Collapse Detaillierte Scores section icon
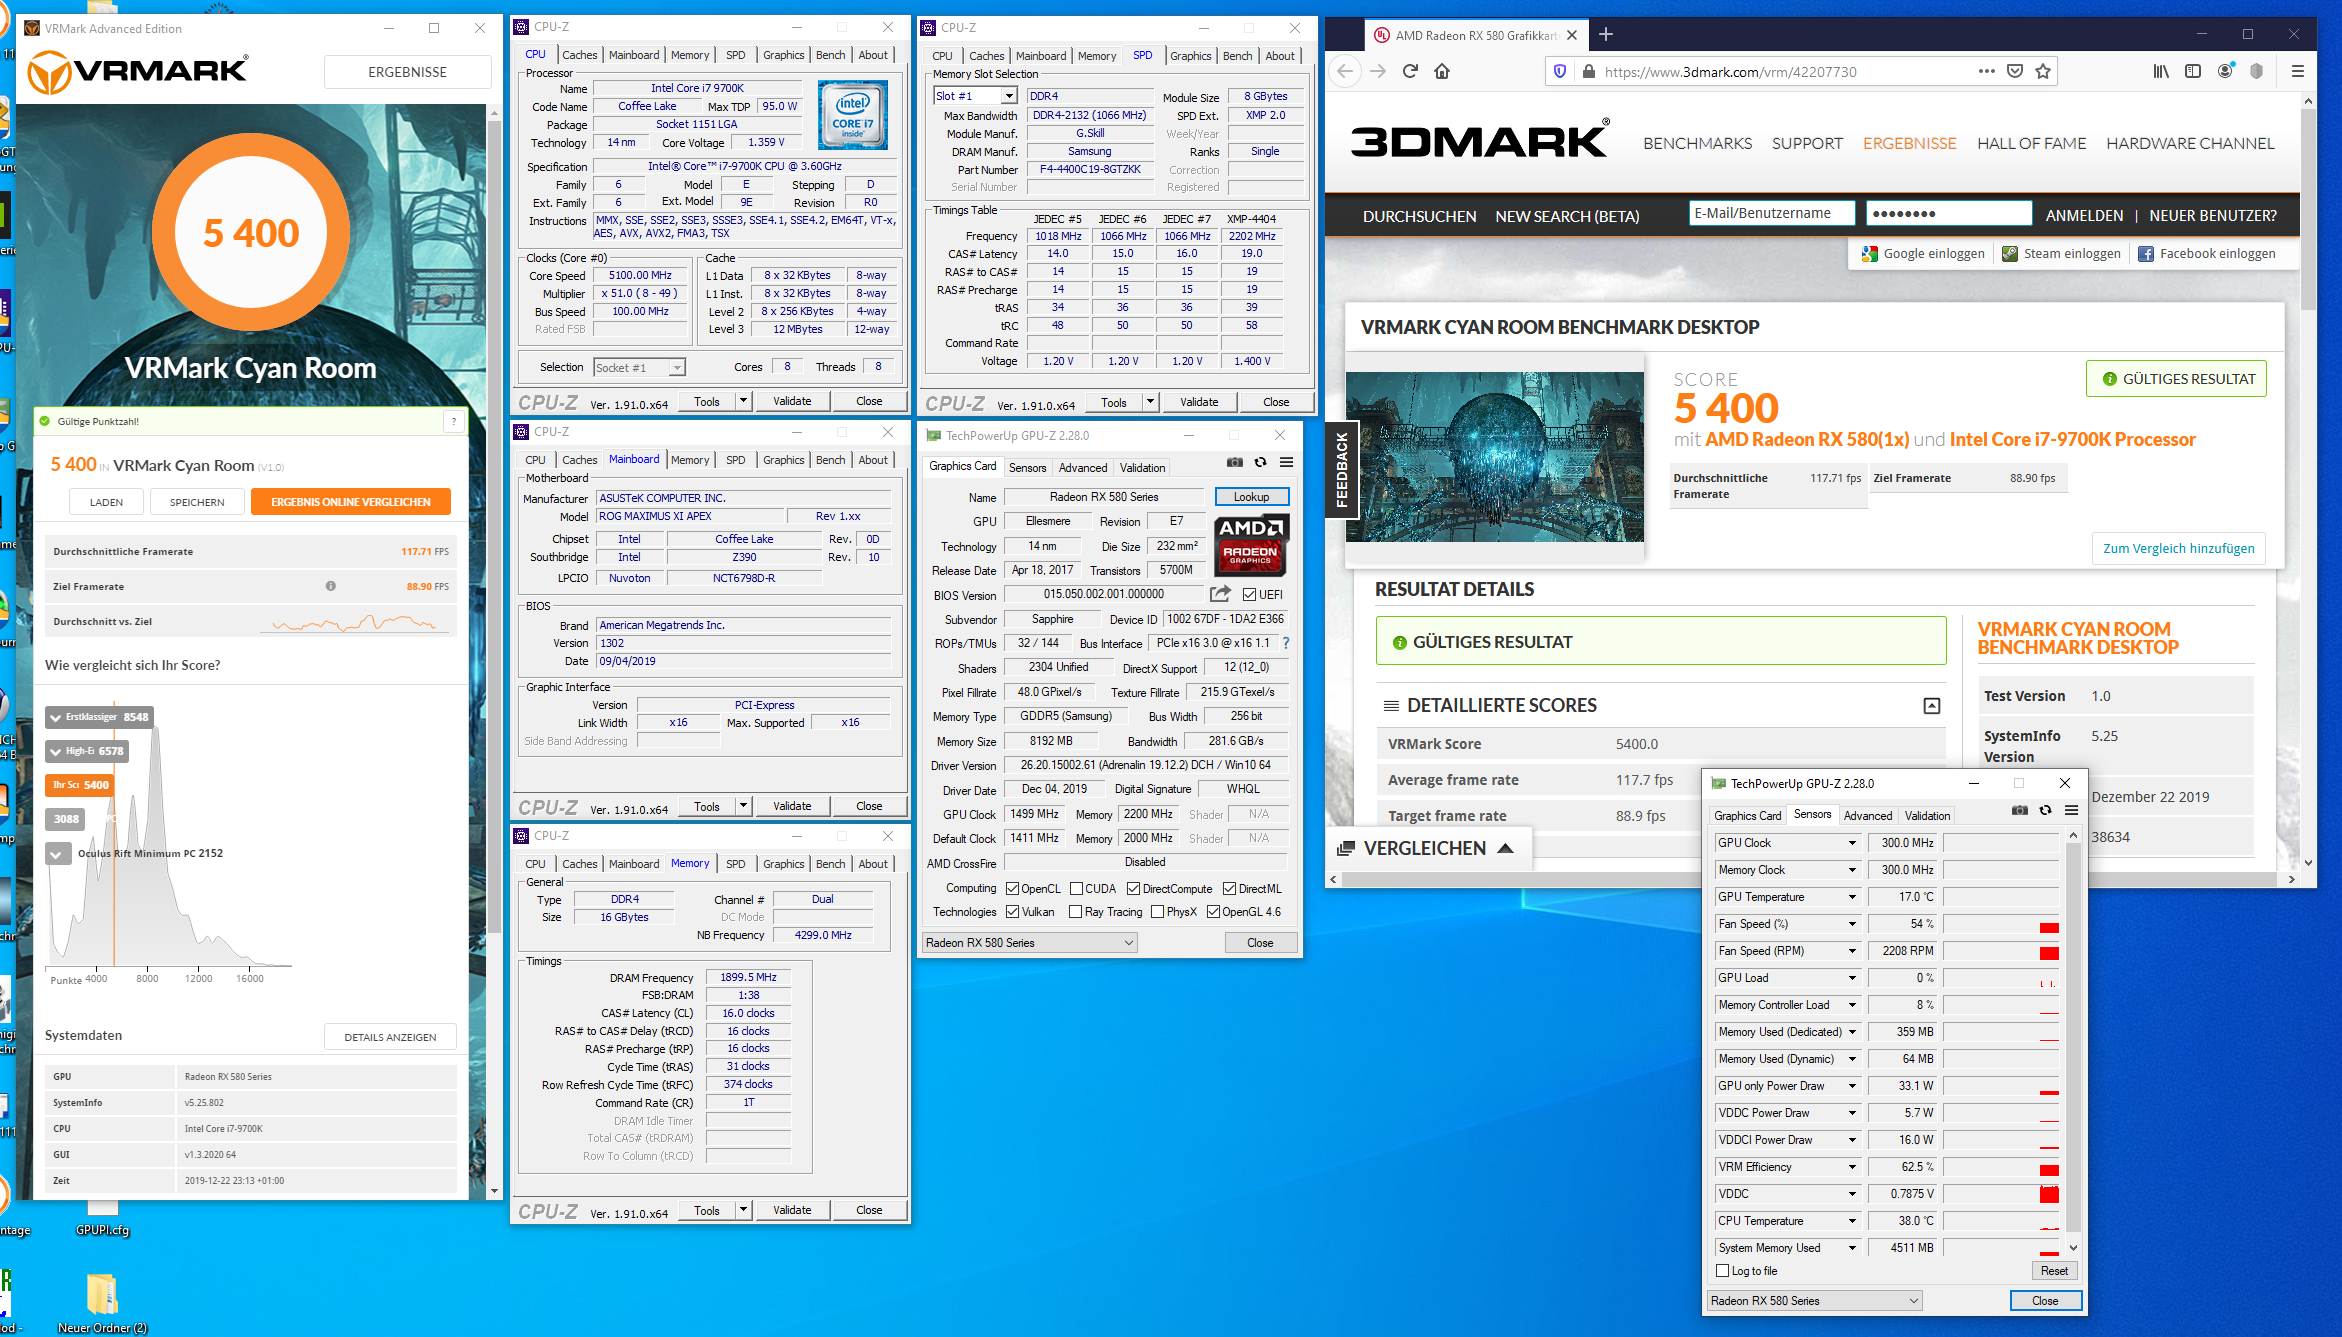2342x1337 pixels. (x=1932, y=706)
